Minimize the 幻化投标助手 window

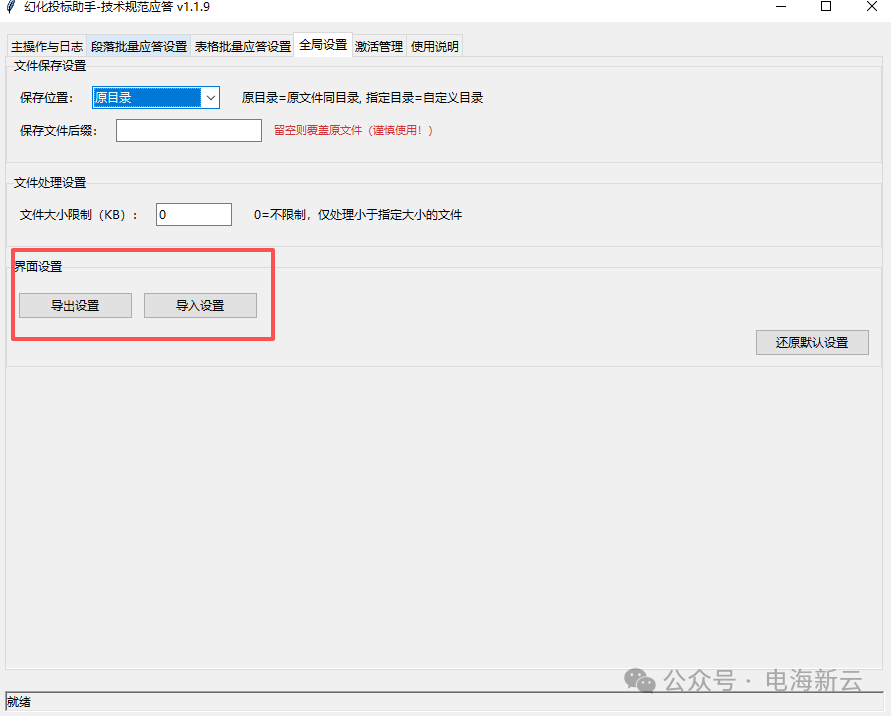[779, 7]
